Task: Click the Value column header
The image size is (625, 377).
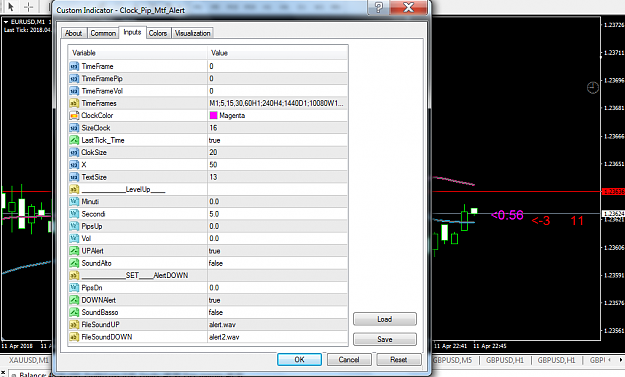Action: coord(278,53)
